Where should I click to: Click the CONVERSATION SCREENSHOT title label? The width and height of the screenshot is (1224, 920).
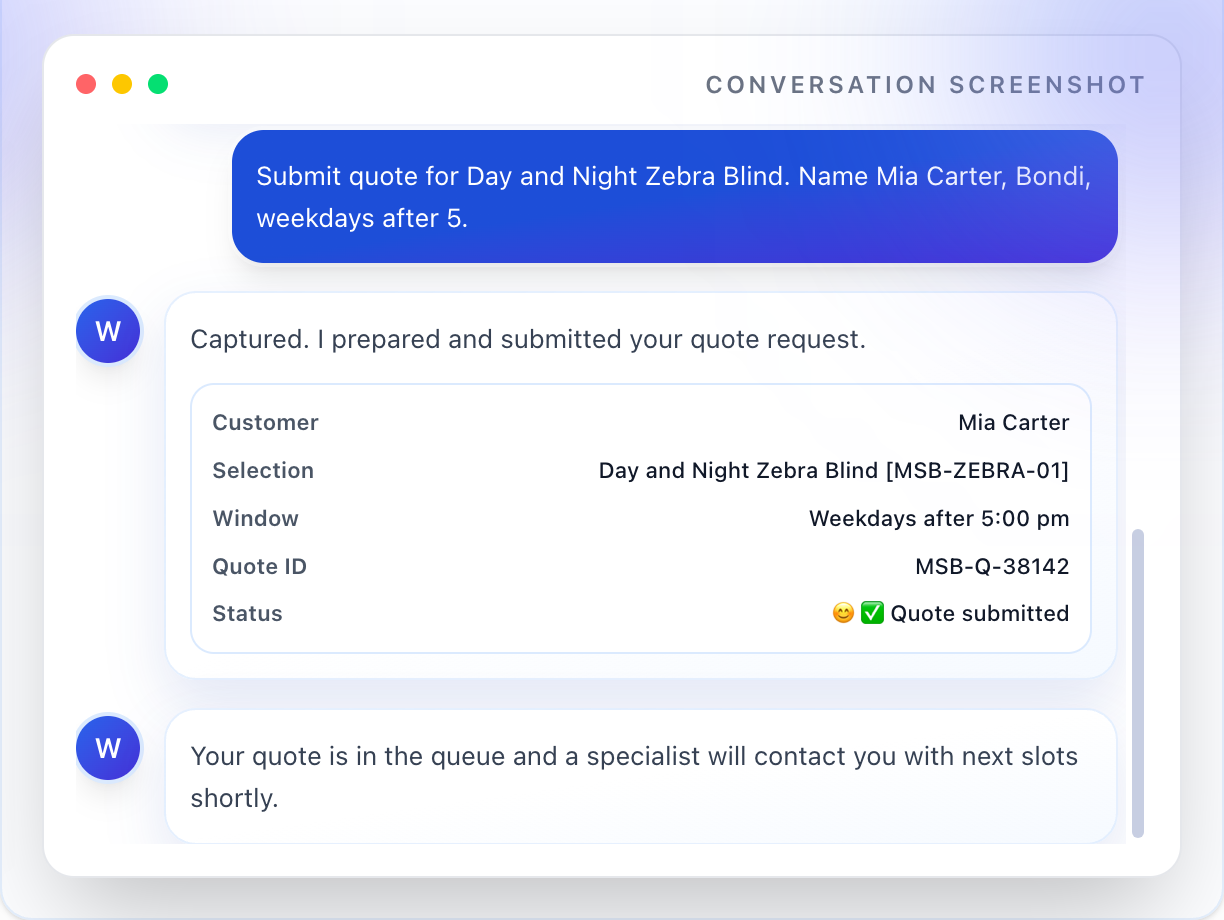tap(925, 85)
